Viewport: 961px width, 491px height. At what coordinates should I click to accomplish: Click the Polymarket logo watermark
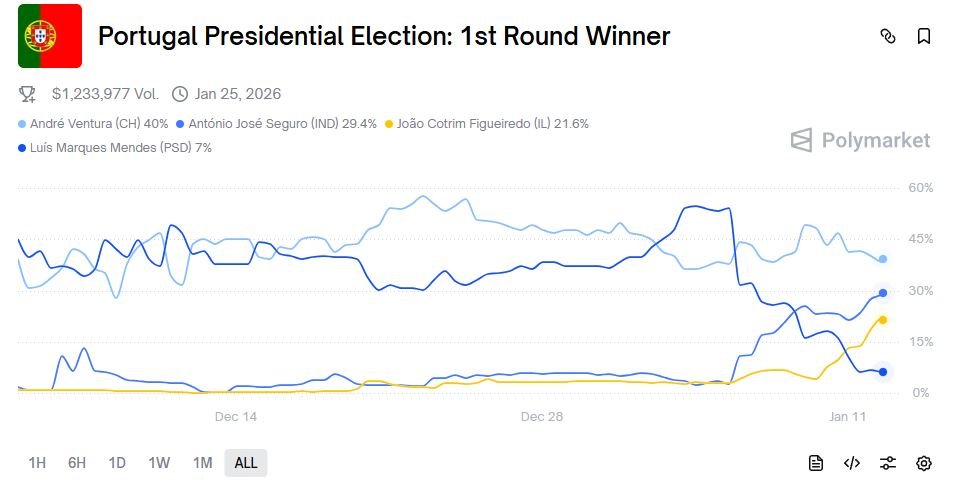pyautogui.click(x=861, y=140)
